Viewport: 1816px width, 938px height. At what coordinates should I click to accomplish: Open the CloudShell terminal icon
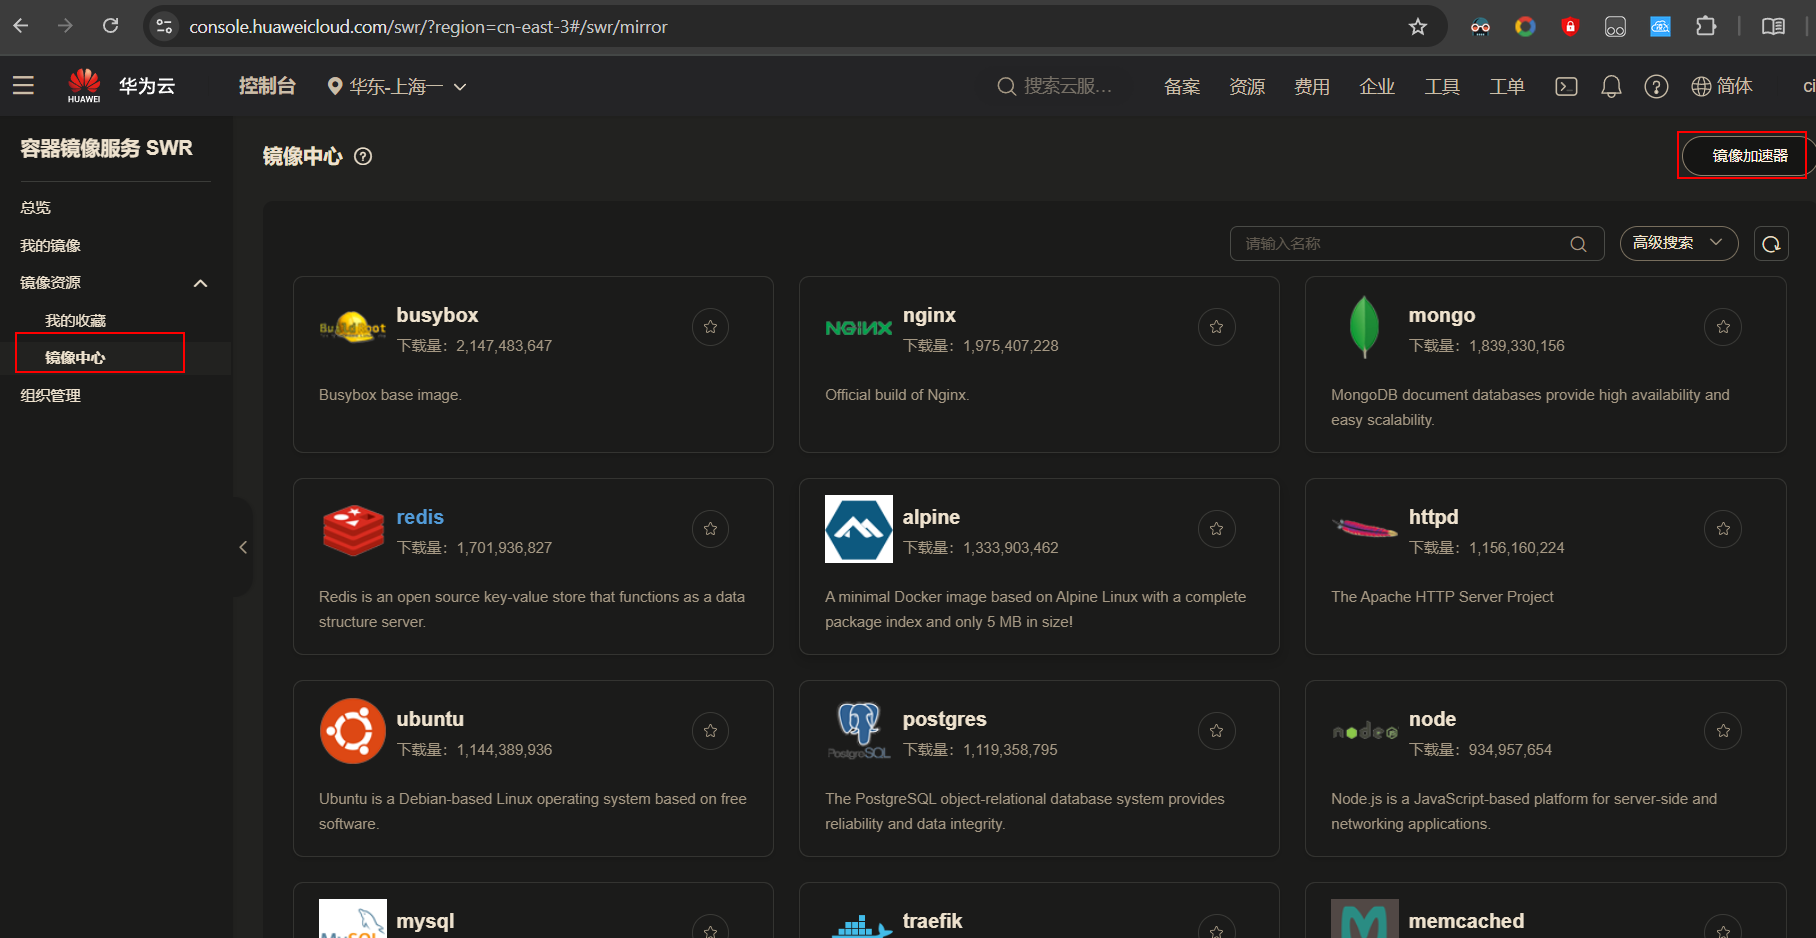1566,87
